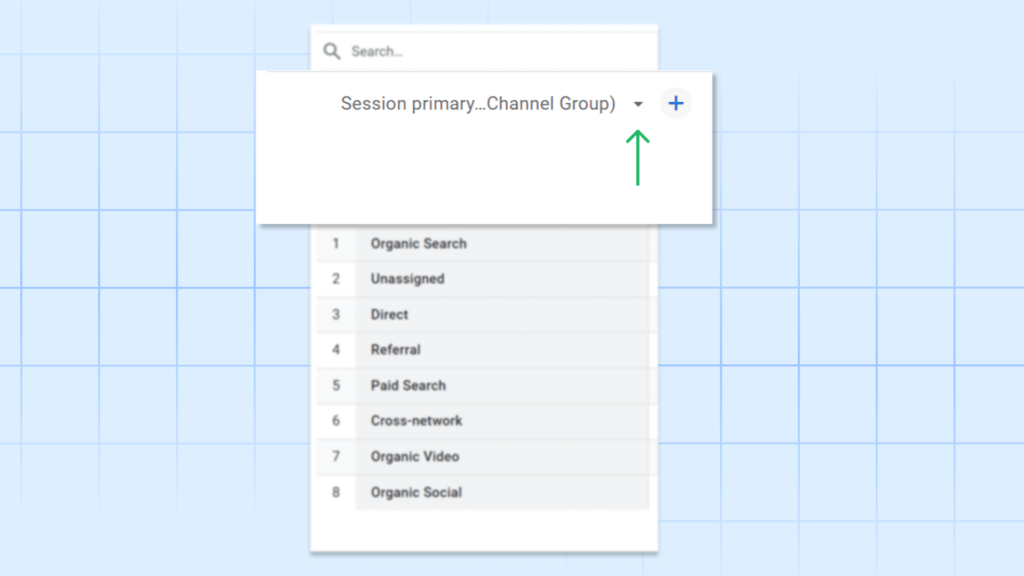The image size is (1024, 576).
Task: Expand the dimension selector arrow
Action: [x=639, y=103]
